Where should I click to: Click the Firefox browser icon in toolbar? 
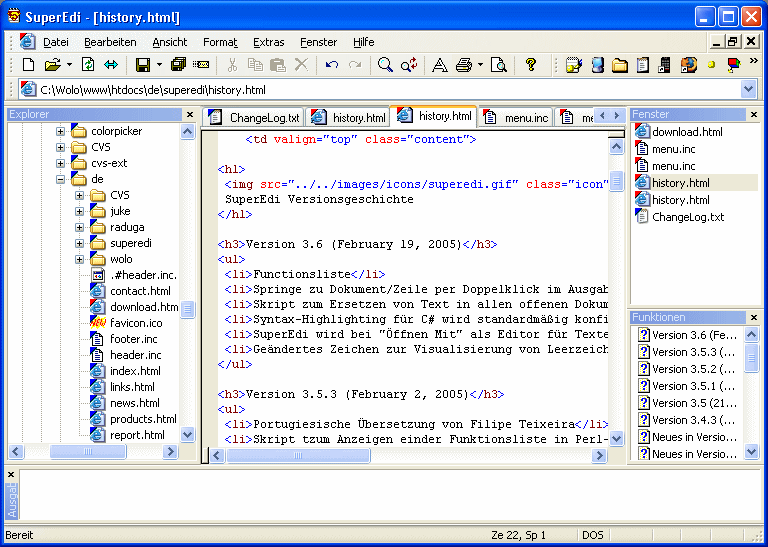coord(689,65)
